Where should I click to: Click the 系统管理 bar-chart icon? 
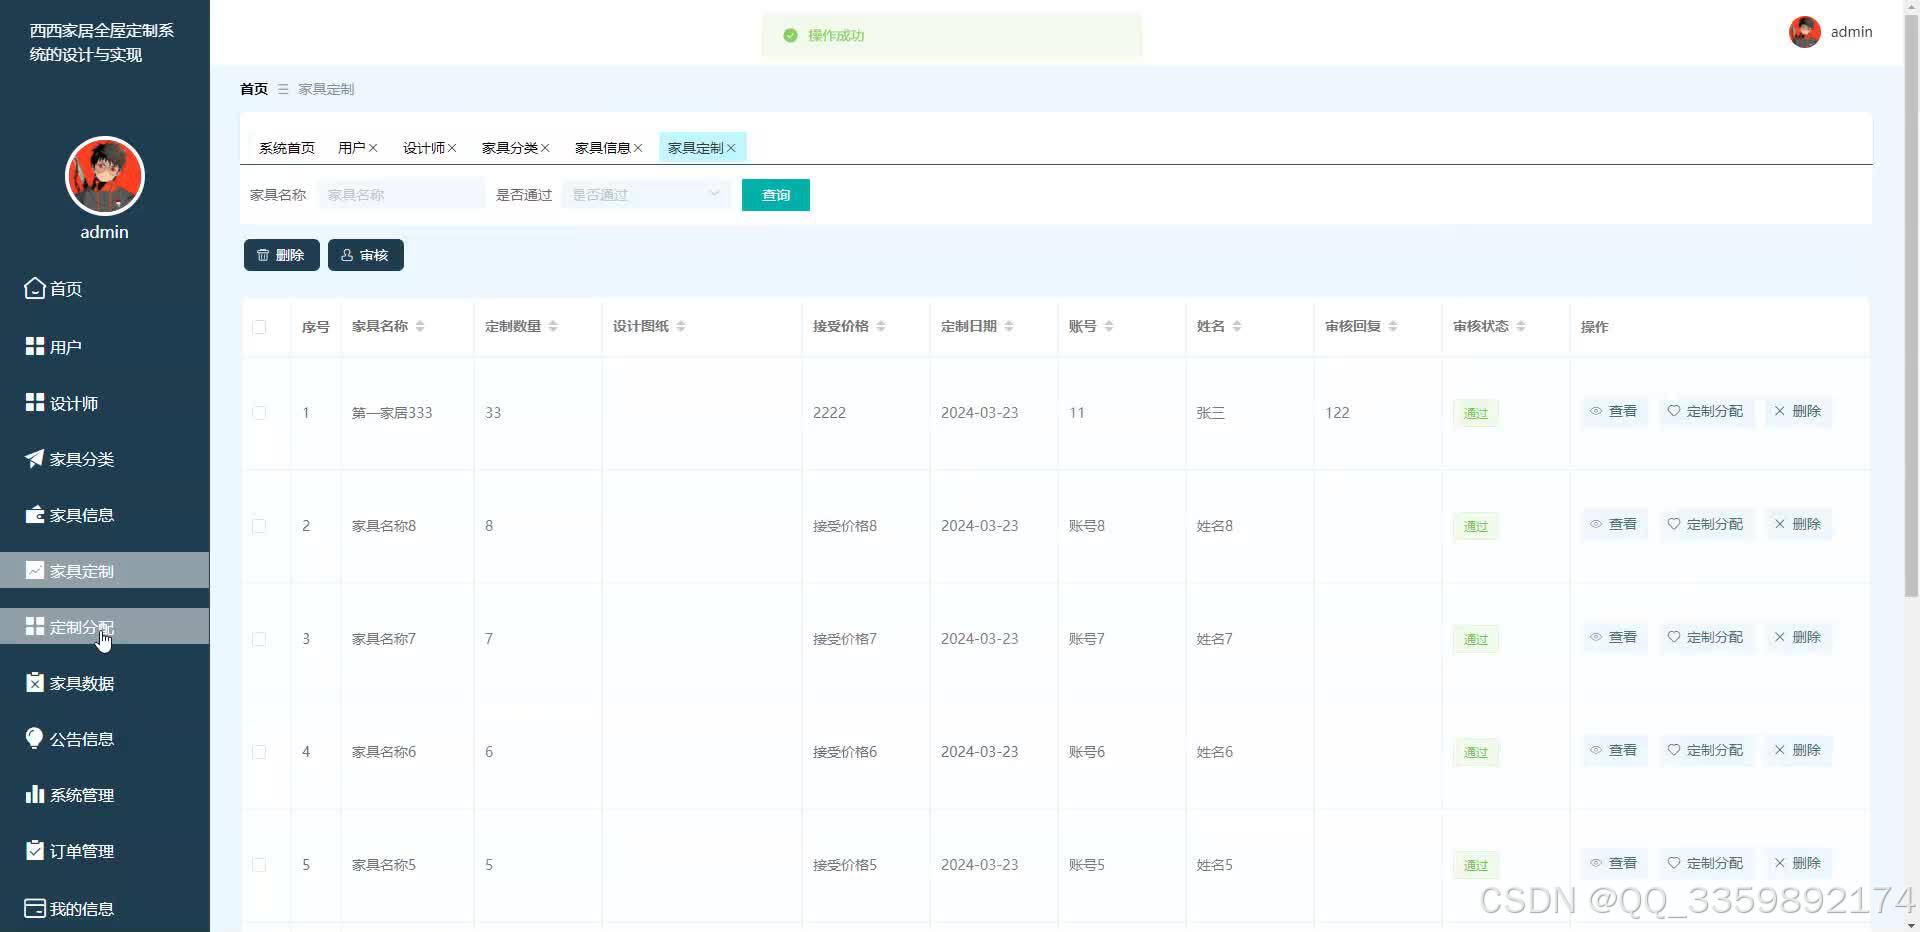pos(35,794)
